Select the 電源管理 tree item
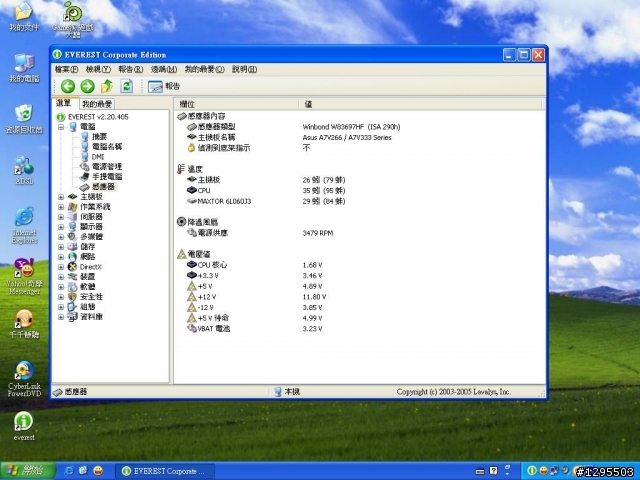The width and height of the screenshot is (640, 480). pyautogui.click(x=107, y=167)
